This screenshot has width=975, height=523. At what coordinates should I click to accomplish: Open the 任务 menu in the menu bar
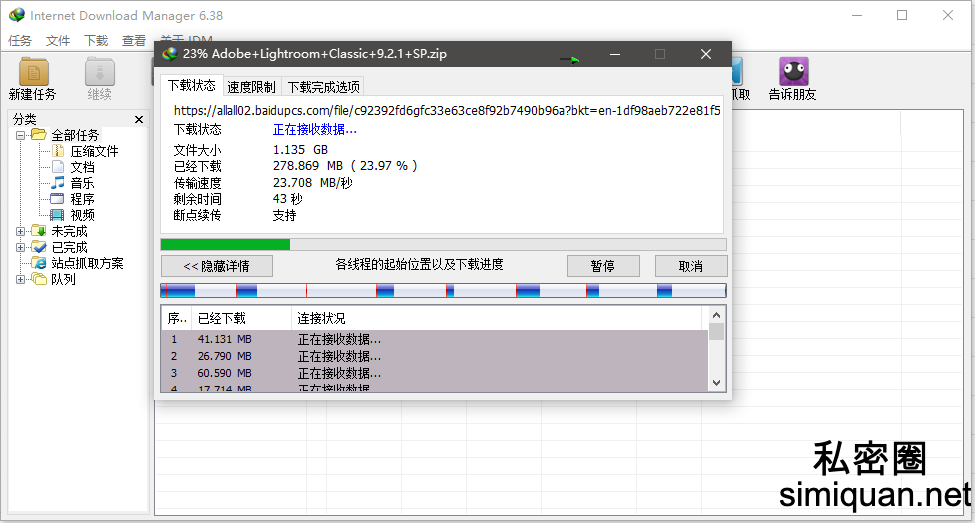click(x=20, y=41)
